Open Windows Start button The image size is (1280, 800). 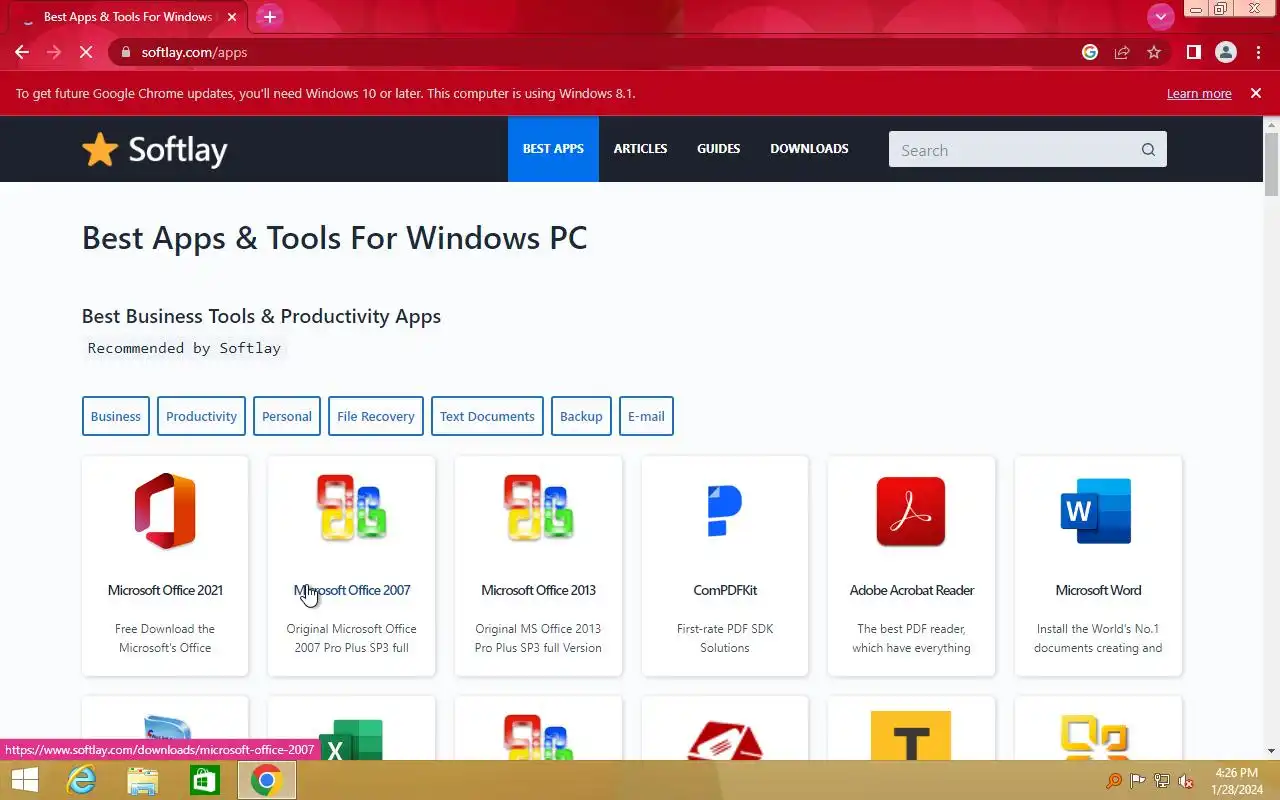(x=24, y=780)
